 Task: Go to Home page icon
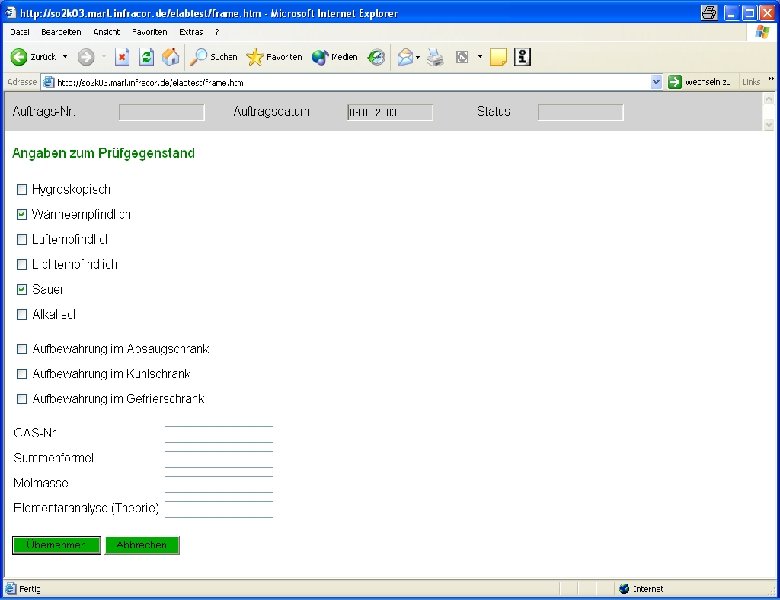171,57
